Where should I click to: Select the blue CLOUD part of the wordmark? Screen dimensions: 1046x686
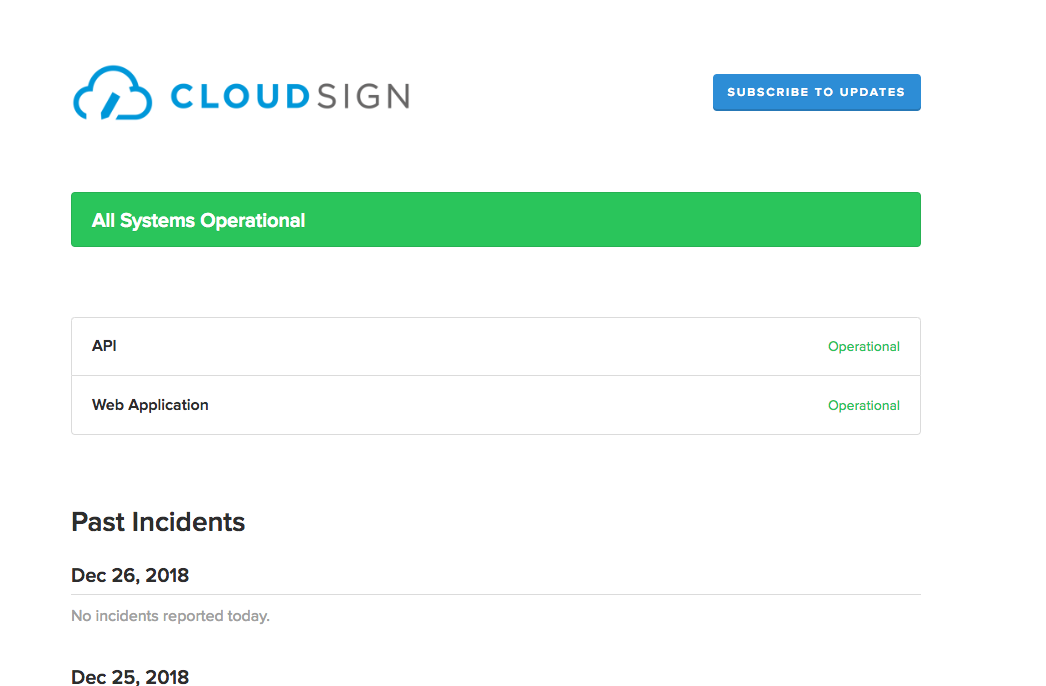point(240,96)
